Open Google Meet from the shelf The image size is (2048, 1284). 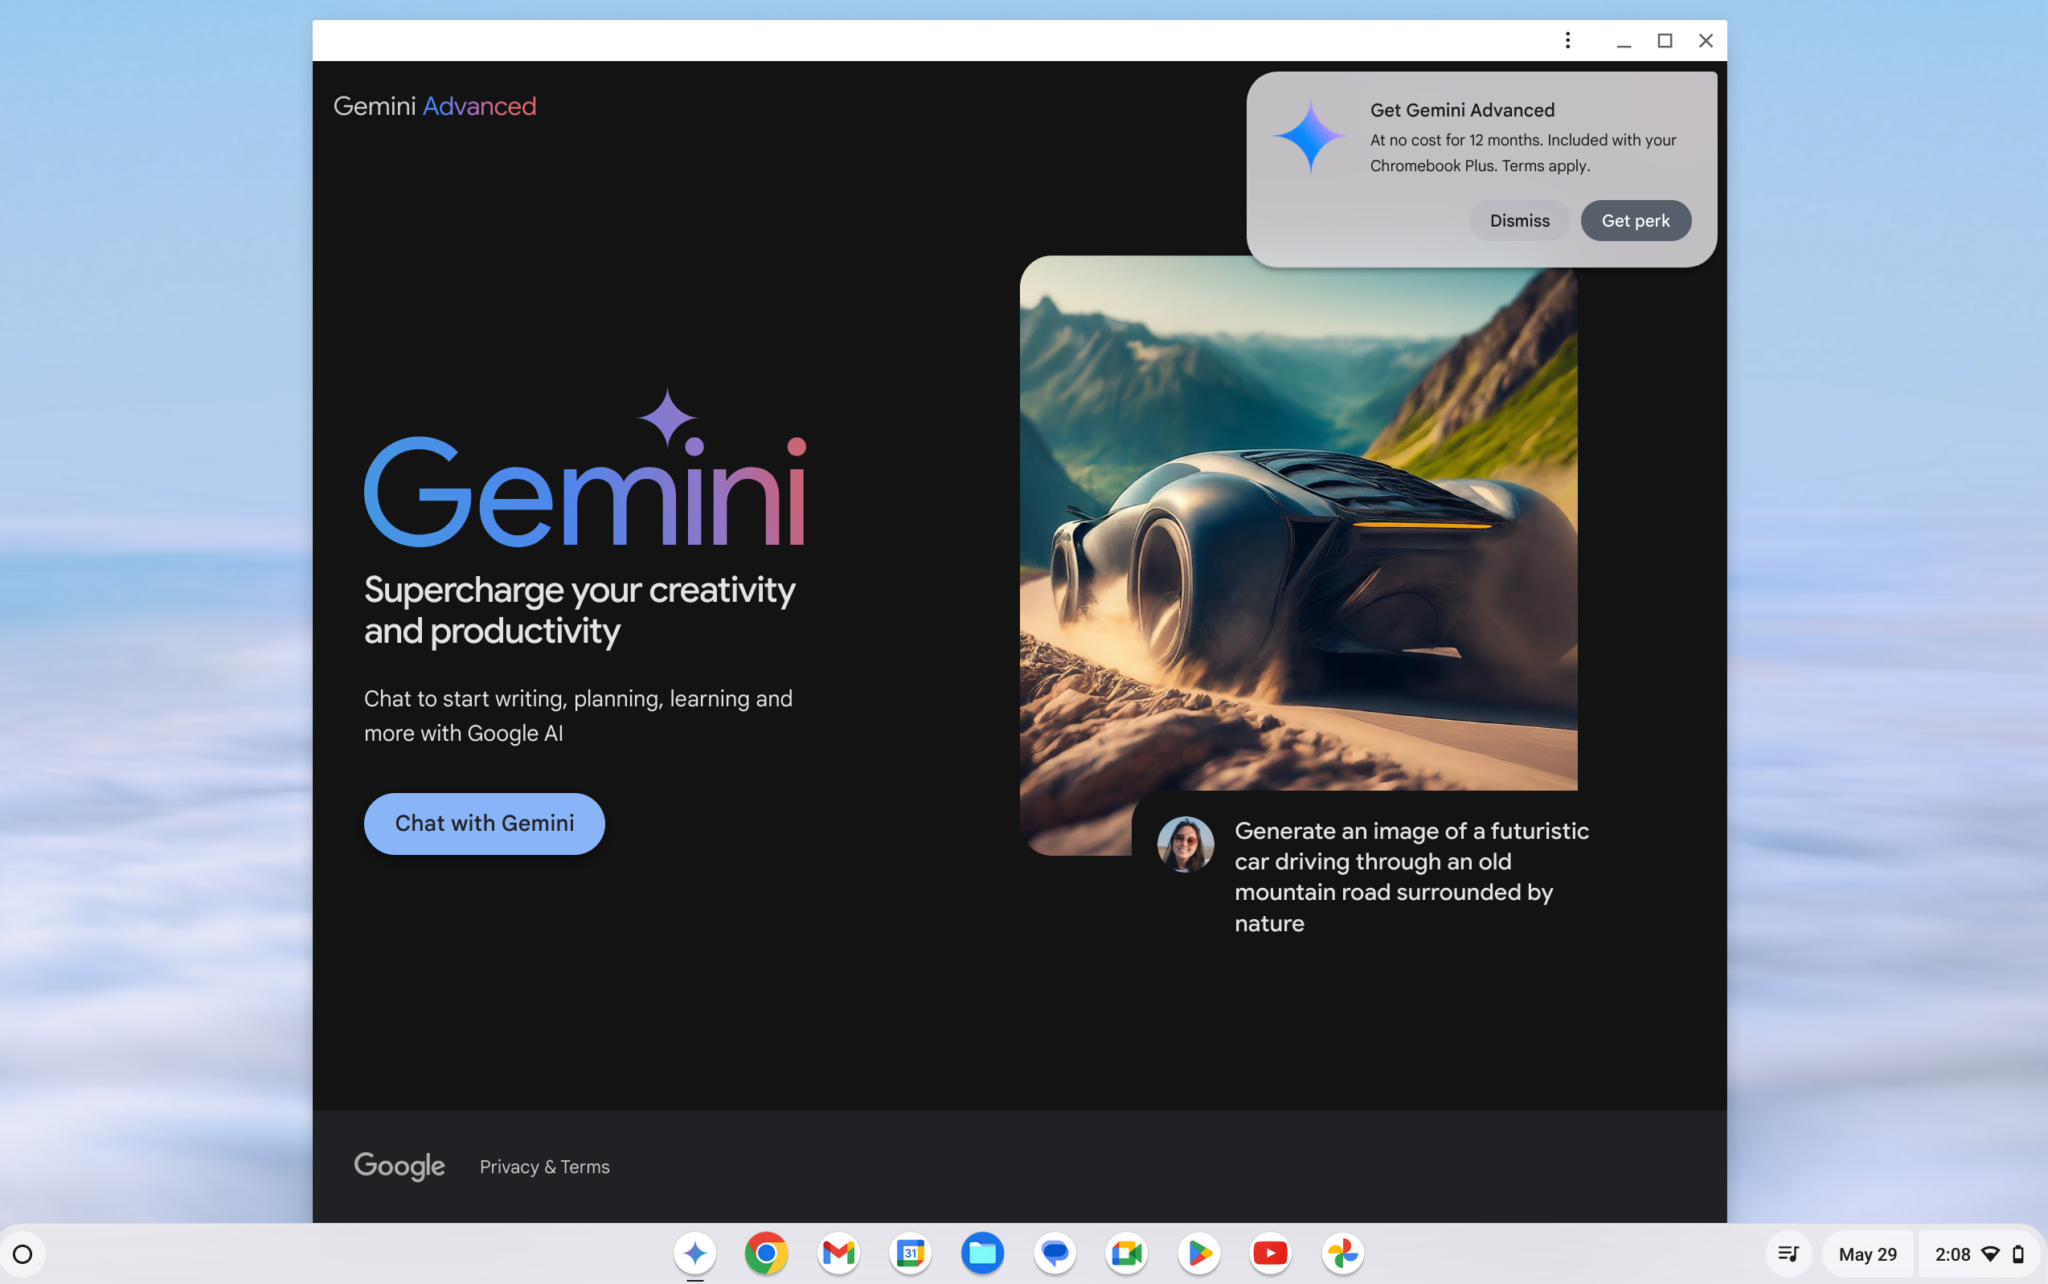1126,1253
